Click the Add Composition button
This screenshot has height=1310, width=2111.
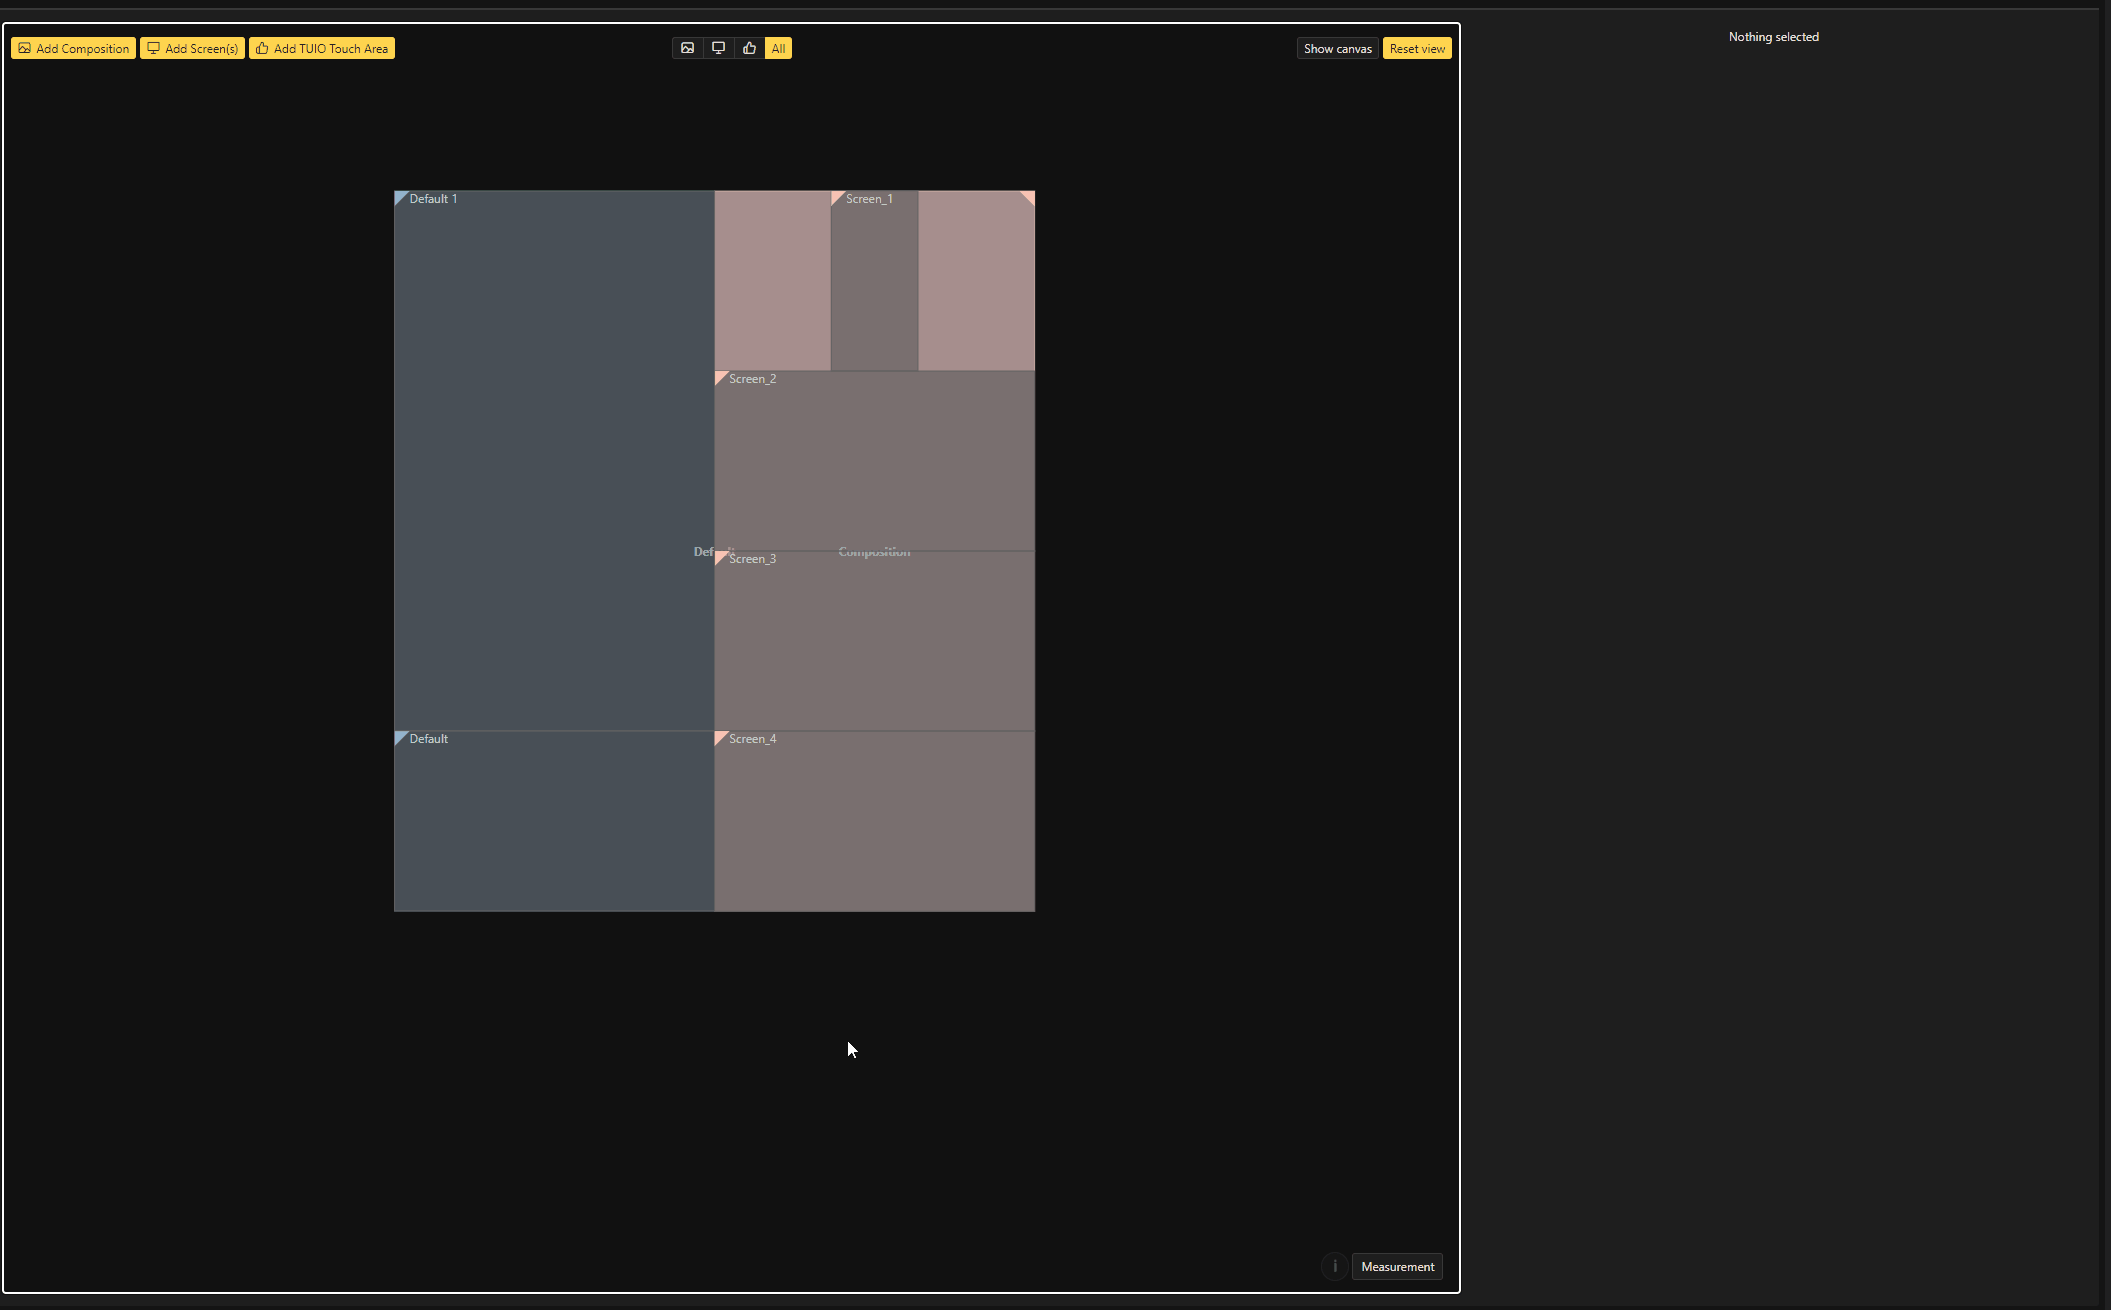click(73, 48)
